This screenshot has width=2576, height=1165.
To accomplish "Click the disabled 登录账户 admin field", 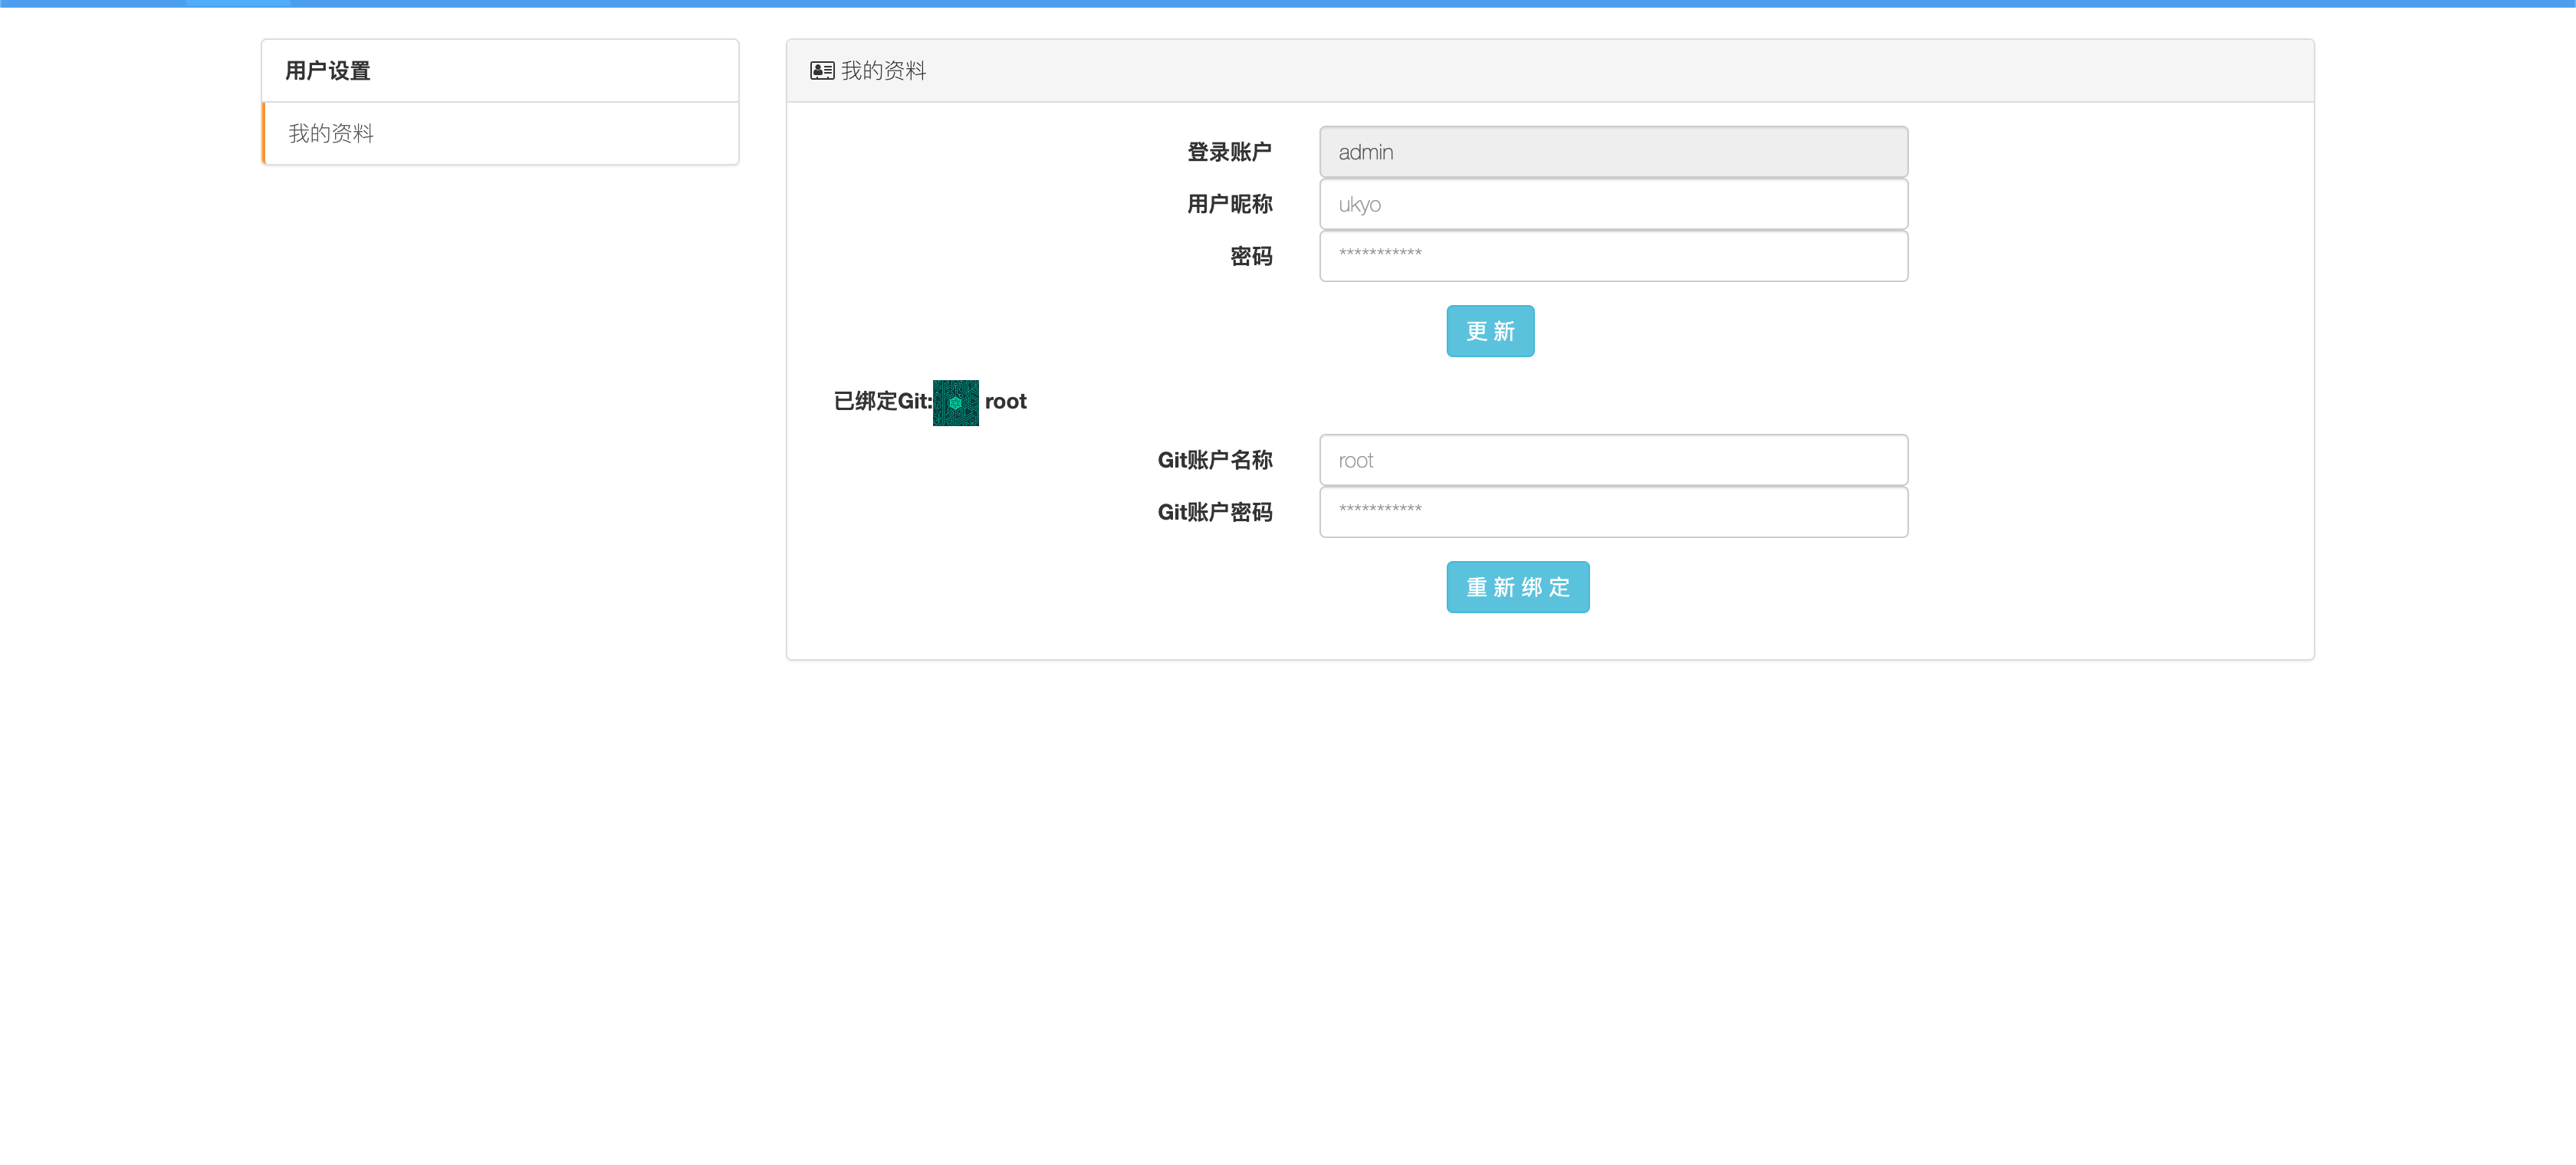I will [1612, 152].
